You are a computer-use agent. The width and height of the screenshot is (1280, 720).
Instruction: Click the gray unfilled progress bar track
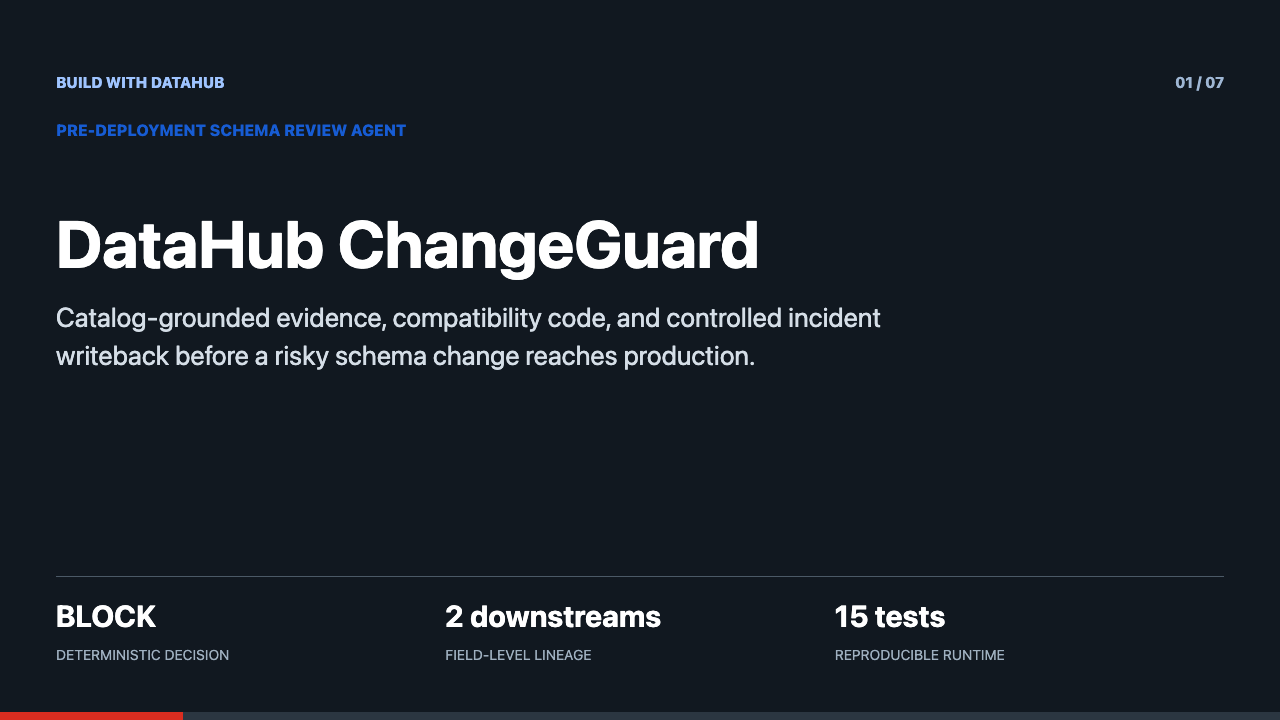point(731,716)
